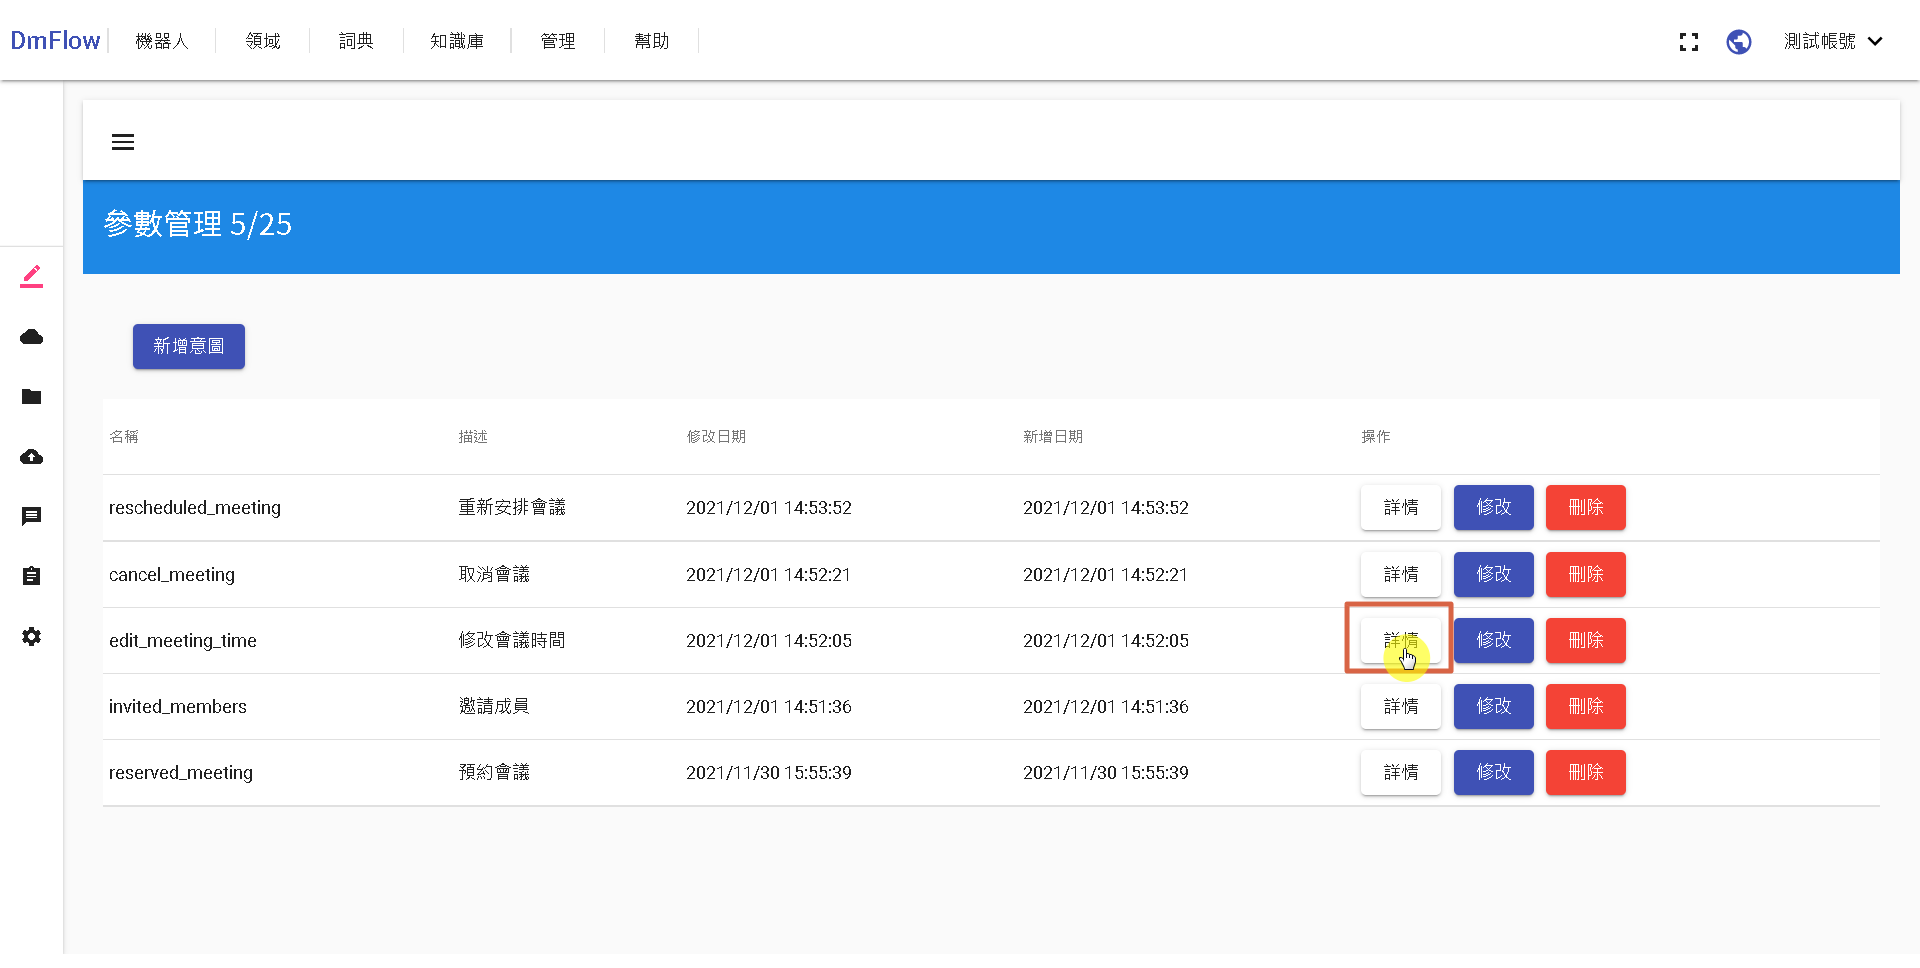This screenshot has width=1920, height=968.
Task: Click 修改 for reserved_meeting
Action: [x=1494, y=773]
